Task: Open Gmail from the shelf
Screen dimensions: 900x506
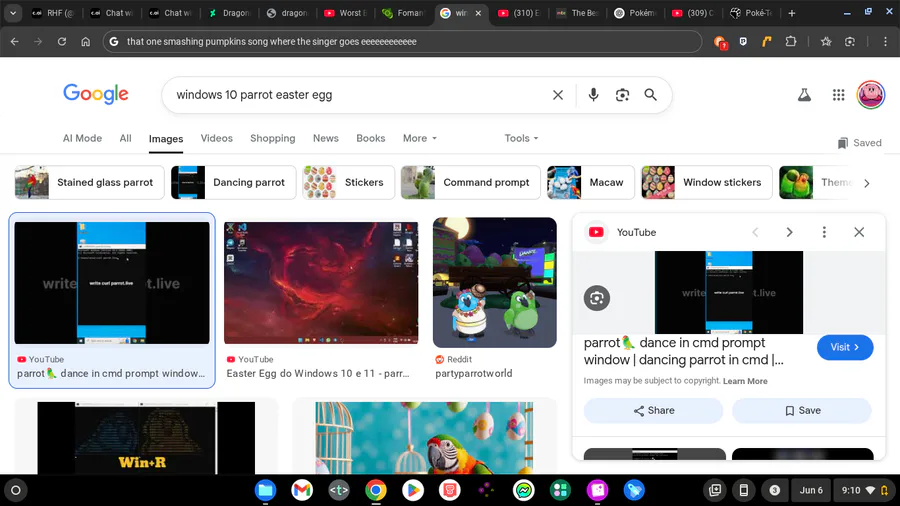Action: coord(302,490)
